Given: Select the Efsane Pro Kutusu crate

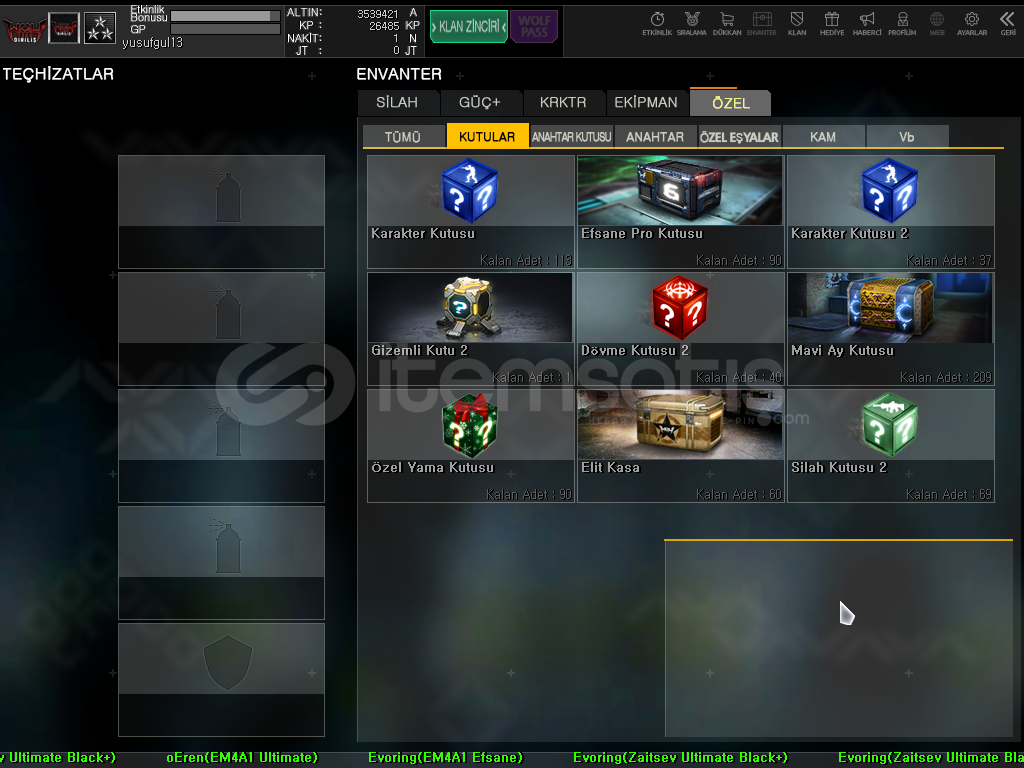Looking at the screenshot, I should pyautogui.click(x=680, y=212).
